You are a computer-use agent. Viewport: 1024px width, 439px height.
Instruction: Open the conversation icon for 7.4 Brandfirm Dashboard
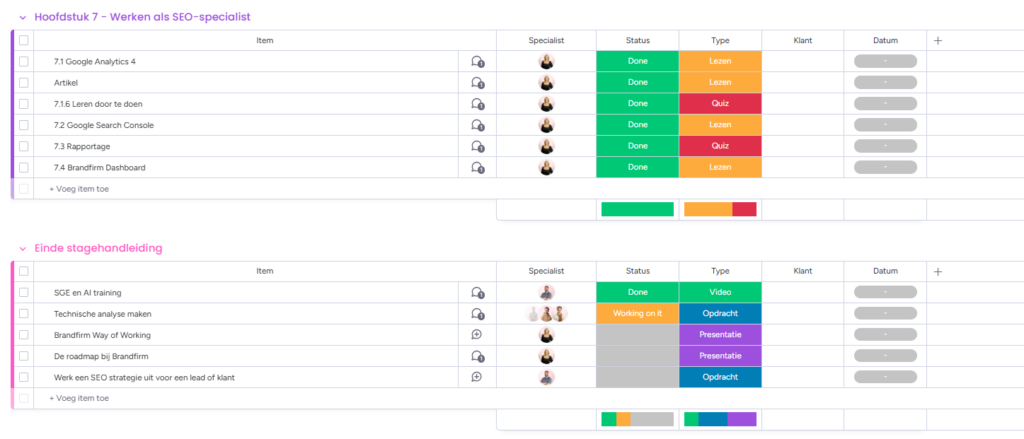click(477, 168)
